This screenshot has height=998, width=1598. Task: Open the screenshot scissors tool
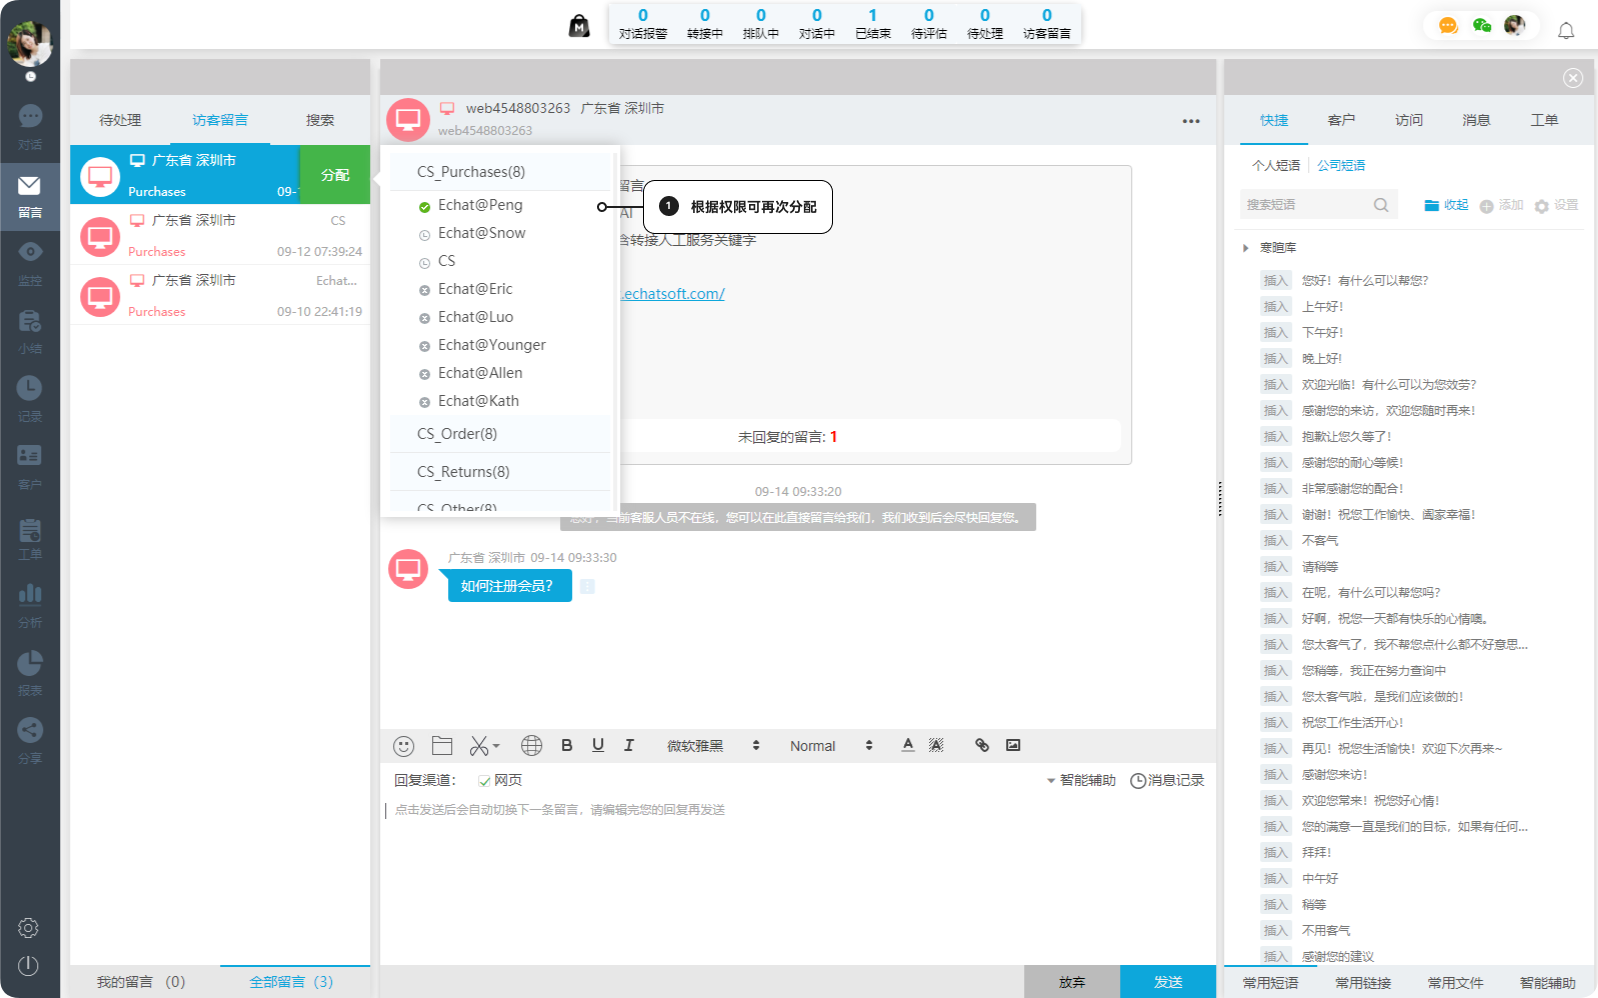pos(481,746)
